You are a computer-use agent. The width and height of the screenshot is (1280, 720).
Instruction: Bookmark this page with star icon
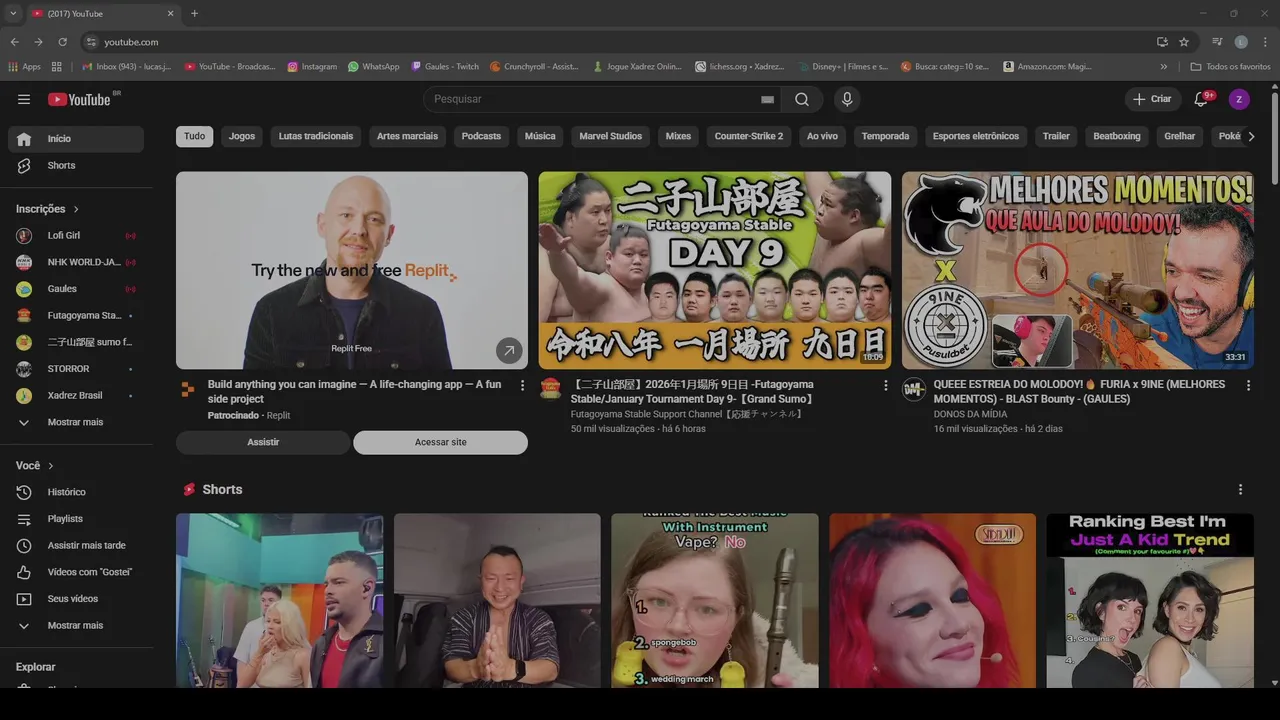coord(1184,42)
